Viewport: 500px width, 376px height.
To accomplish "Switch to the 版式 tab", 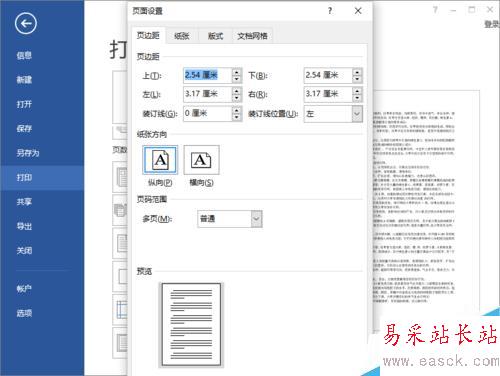I will (x=215, y=36).
